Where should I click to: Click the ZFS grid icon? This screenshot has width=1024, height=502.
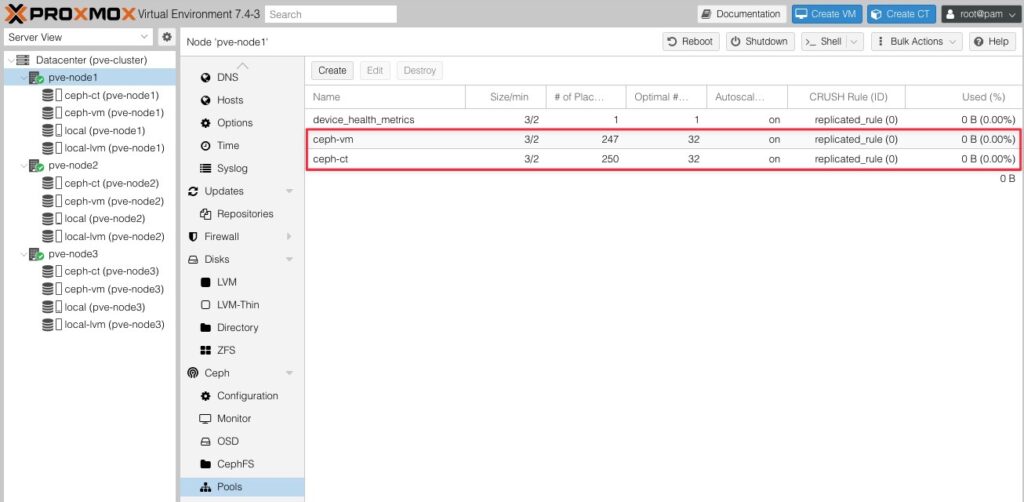coord(206,351)
